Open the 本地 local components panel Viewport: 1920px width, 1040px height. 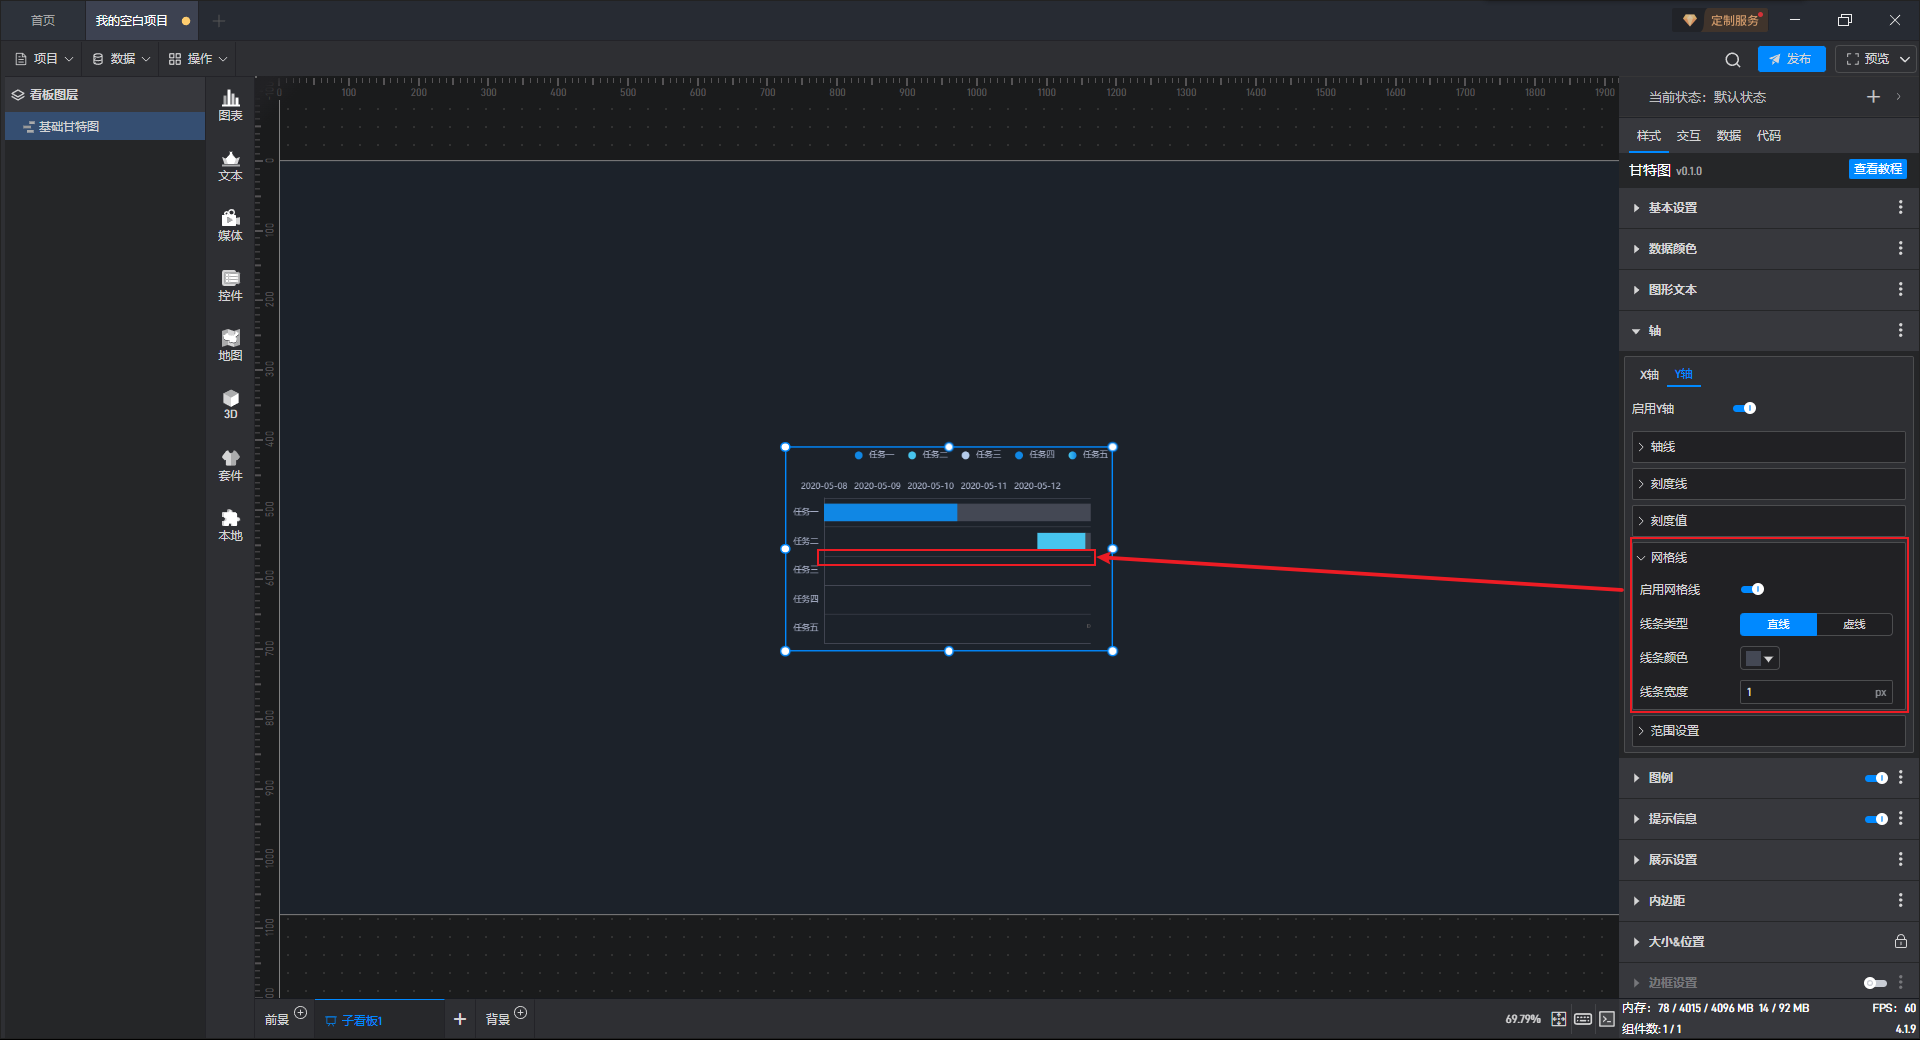tap(230, 525)
